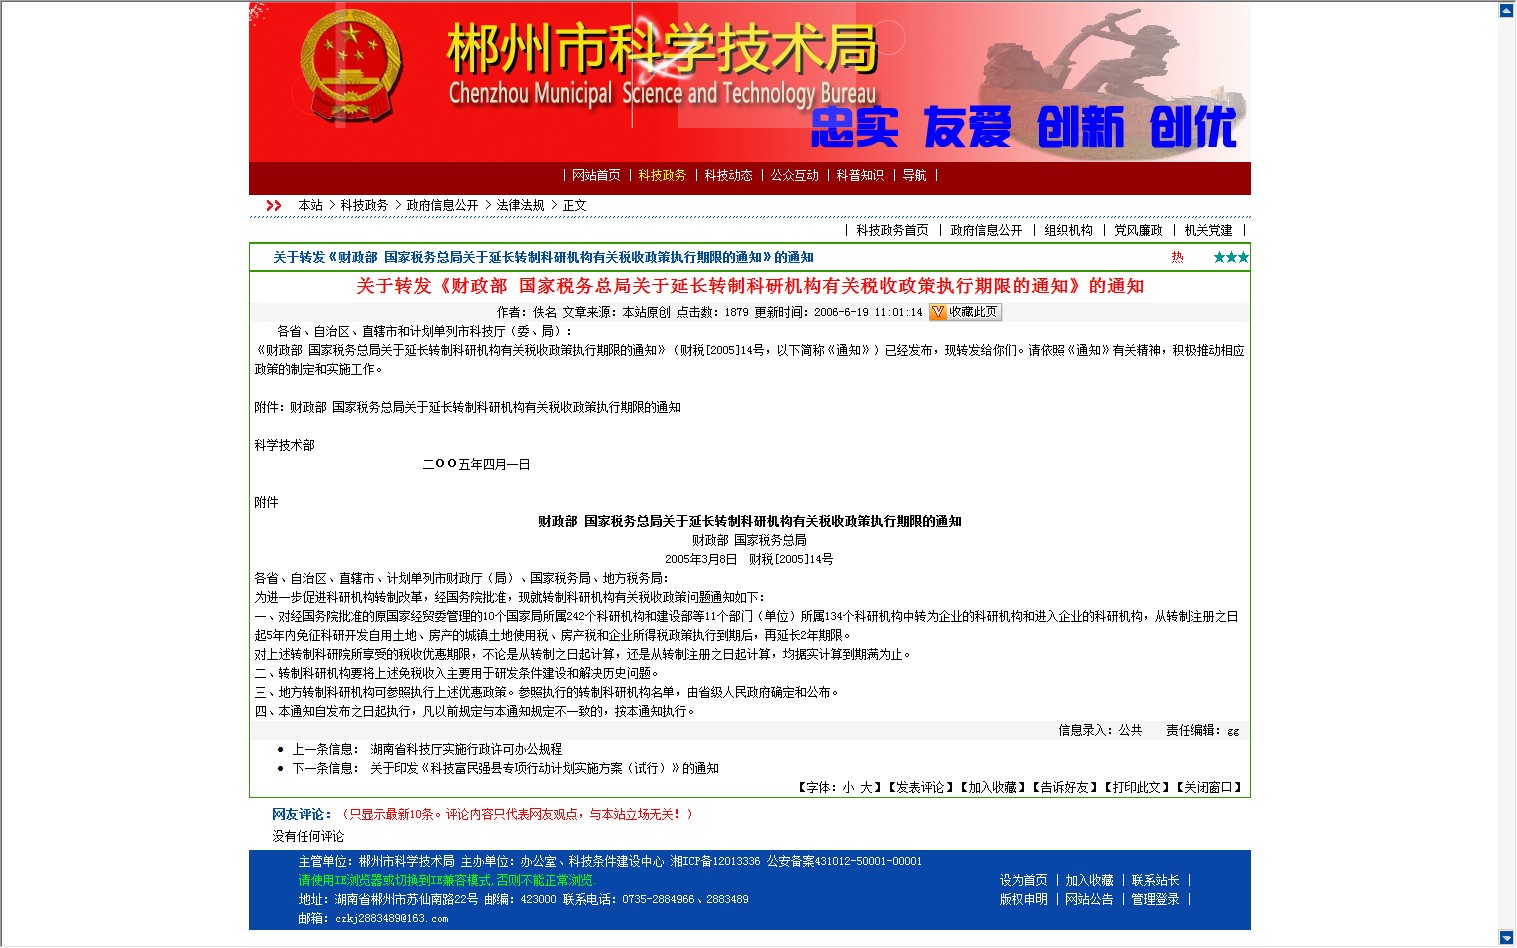Viewport: 1517px width, 948px height.
Task: Click 加入收藏 in the footer
Action: 1089,880
